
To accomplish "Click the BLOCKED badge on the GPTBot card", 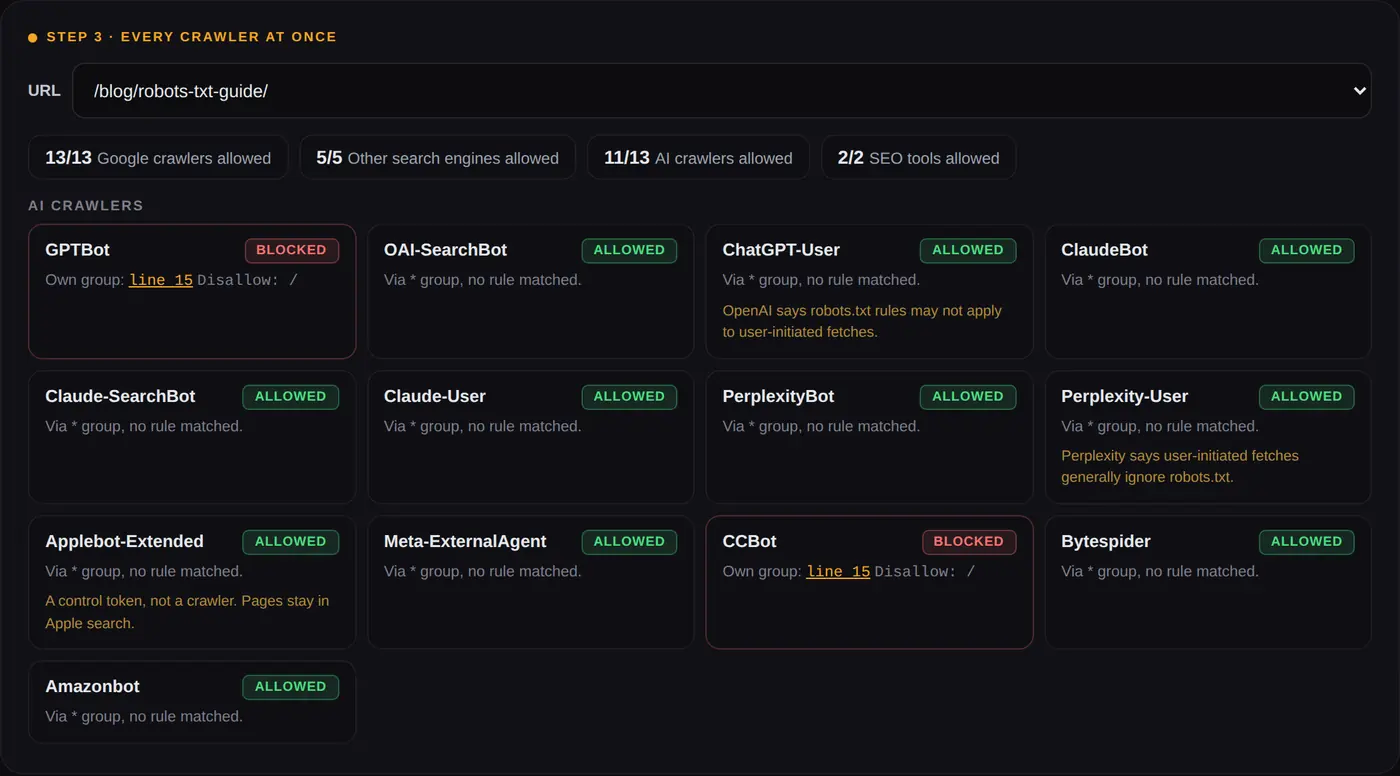I will click(x=291, y=250).
